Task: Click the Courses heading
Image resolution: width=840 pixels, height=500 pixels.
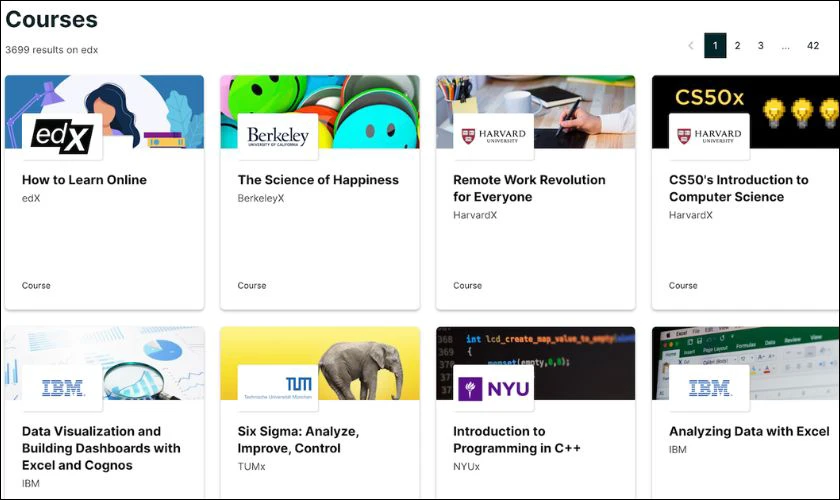Action: (x=51, y=19)
